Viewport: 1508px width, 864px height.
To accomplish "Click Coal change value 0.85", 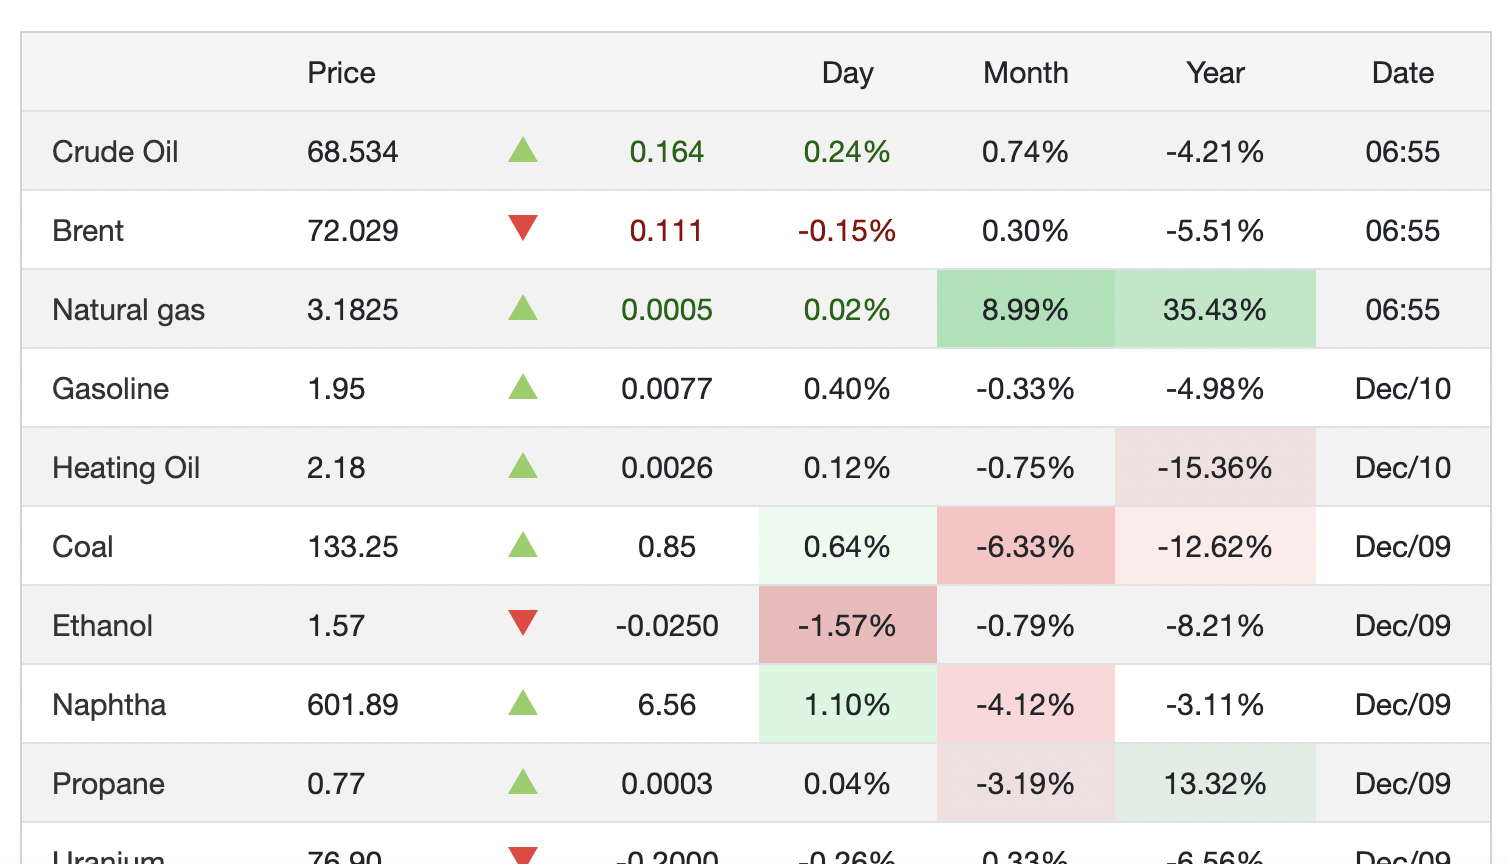I will [667, 547].
